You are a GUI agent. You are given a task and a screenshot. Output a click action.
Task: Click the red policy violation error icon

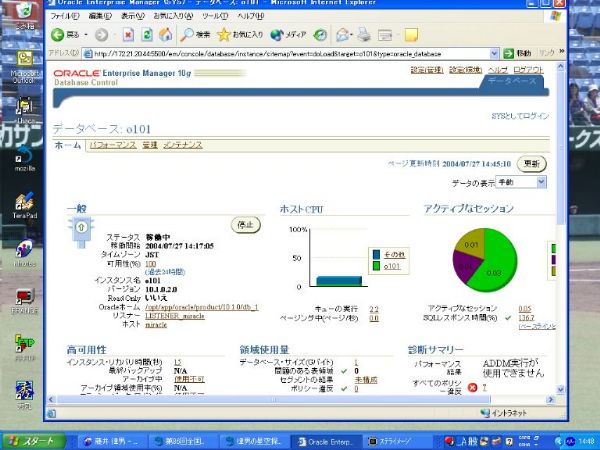(x=473, y=387)
